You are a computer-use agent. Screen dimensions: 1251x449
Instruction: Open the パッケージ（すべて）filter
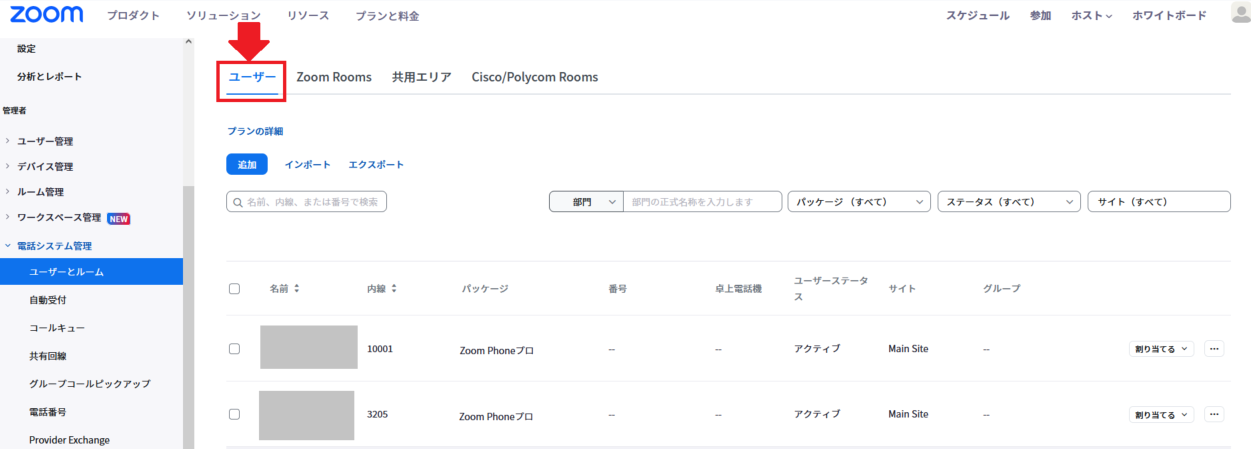(x=859, y=202)
